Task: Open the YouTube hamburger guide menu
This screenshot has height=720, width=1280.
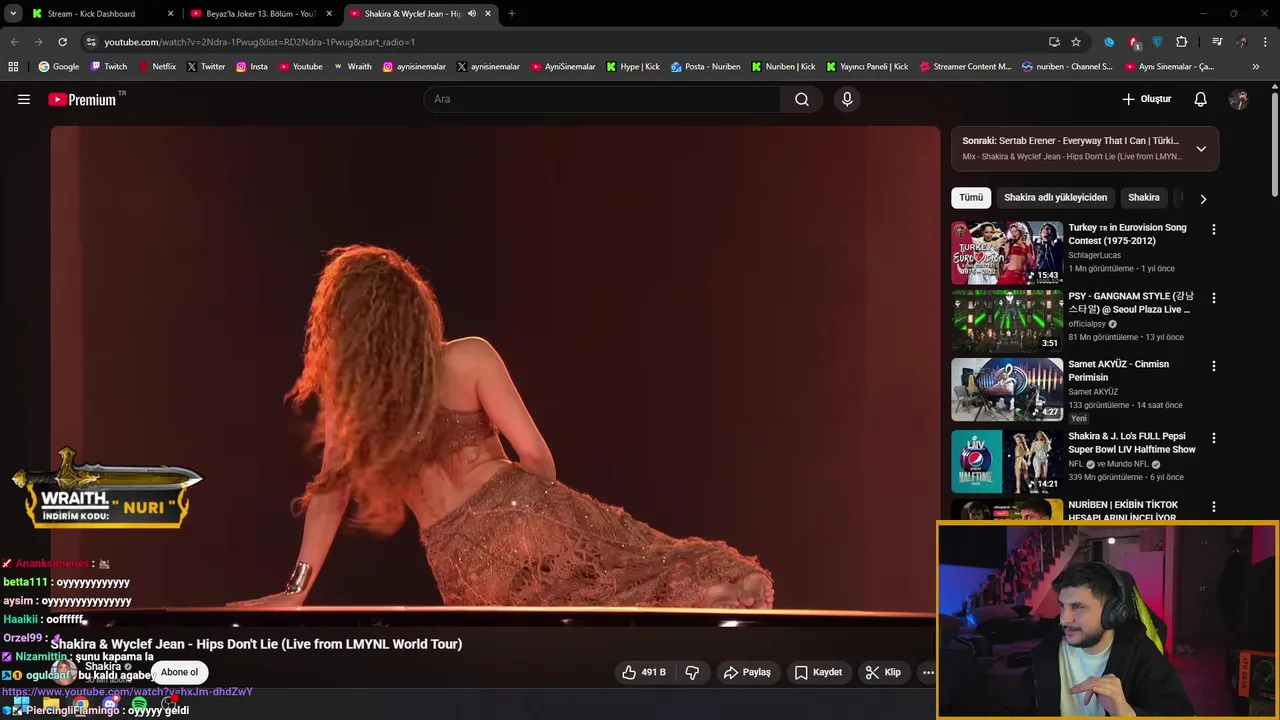Action: pos(24,99)
